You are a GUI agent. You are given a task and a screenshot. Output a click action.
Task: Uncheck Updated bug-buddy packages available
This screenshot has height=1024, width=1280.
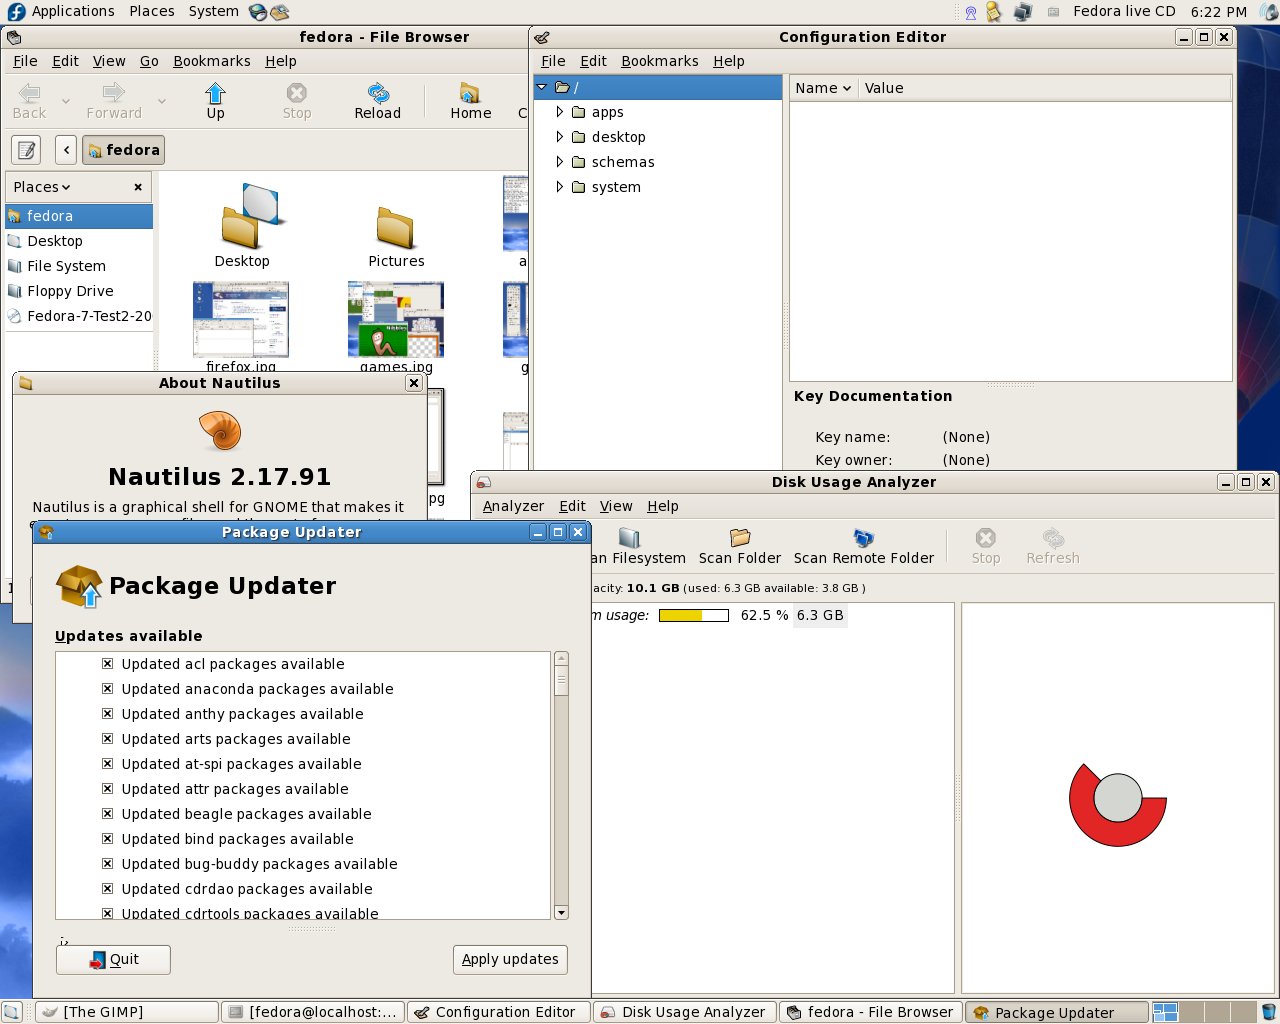point(107,864)
